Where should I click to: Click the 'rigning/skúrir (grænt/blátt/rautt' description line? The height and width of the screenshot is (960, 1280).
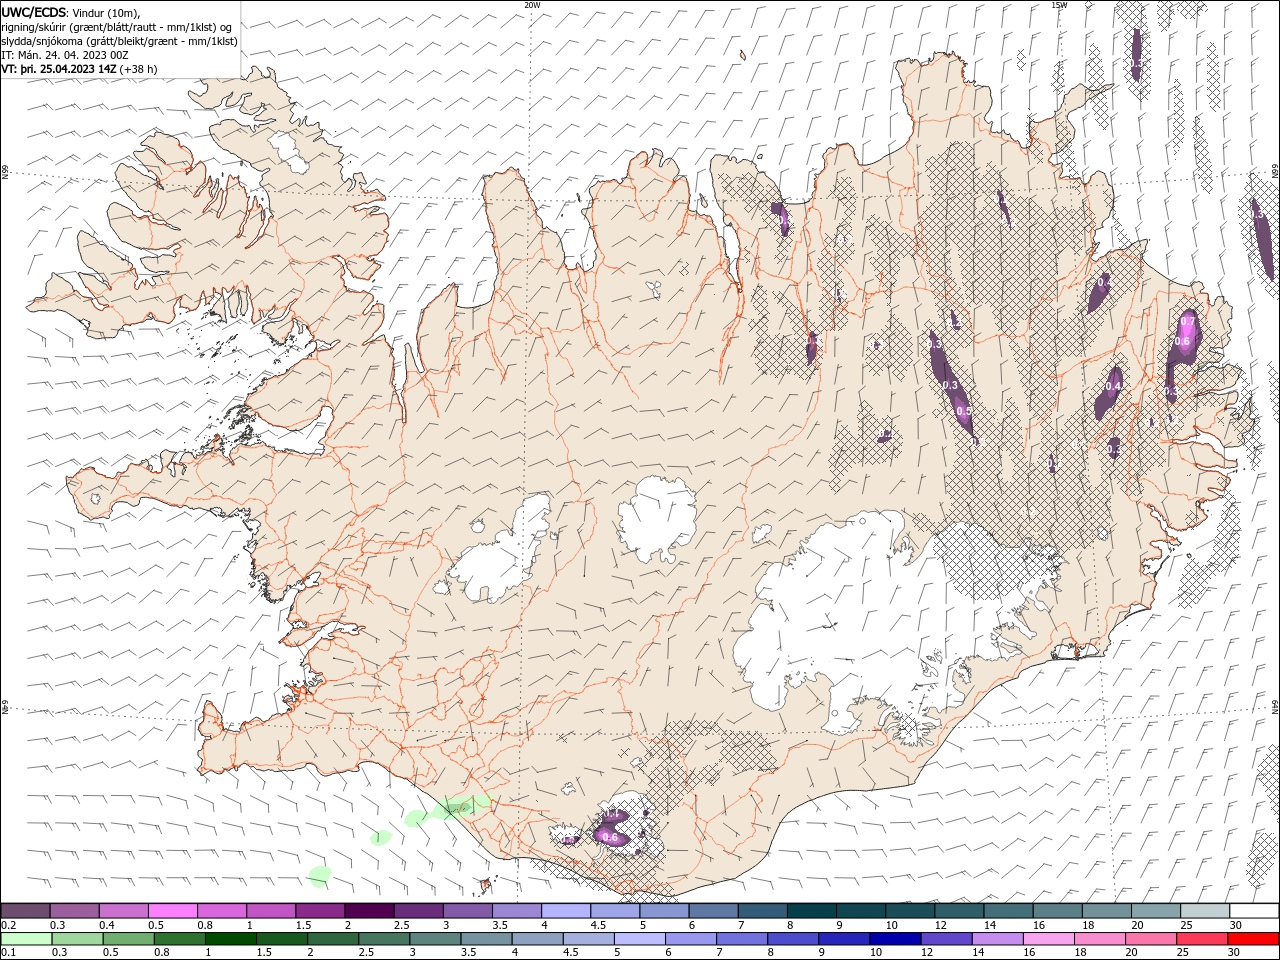coord(117,27)
